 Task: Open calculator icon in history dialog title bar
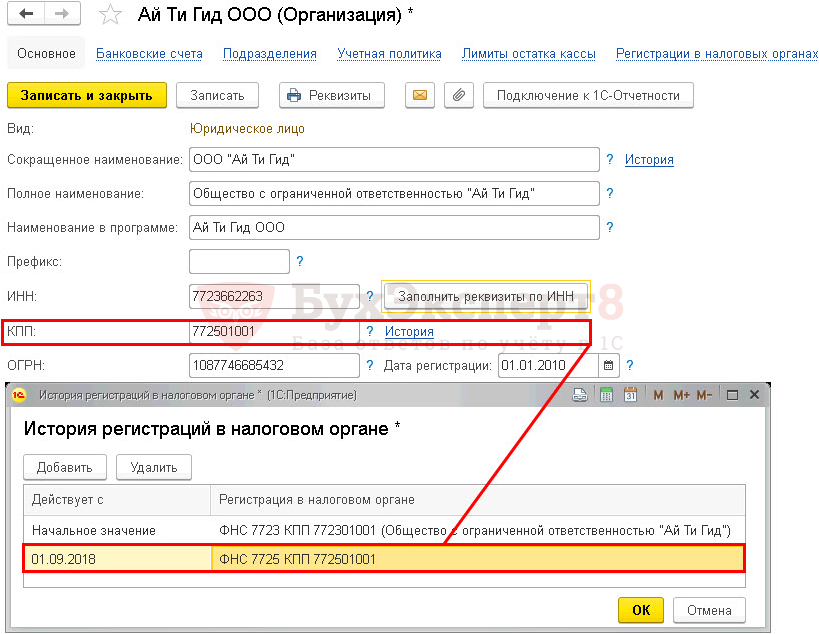(606, 395)
